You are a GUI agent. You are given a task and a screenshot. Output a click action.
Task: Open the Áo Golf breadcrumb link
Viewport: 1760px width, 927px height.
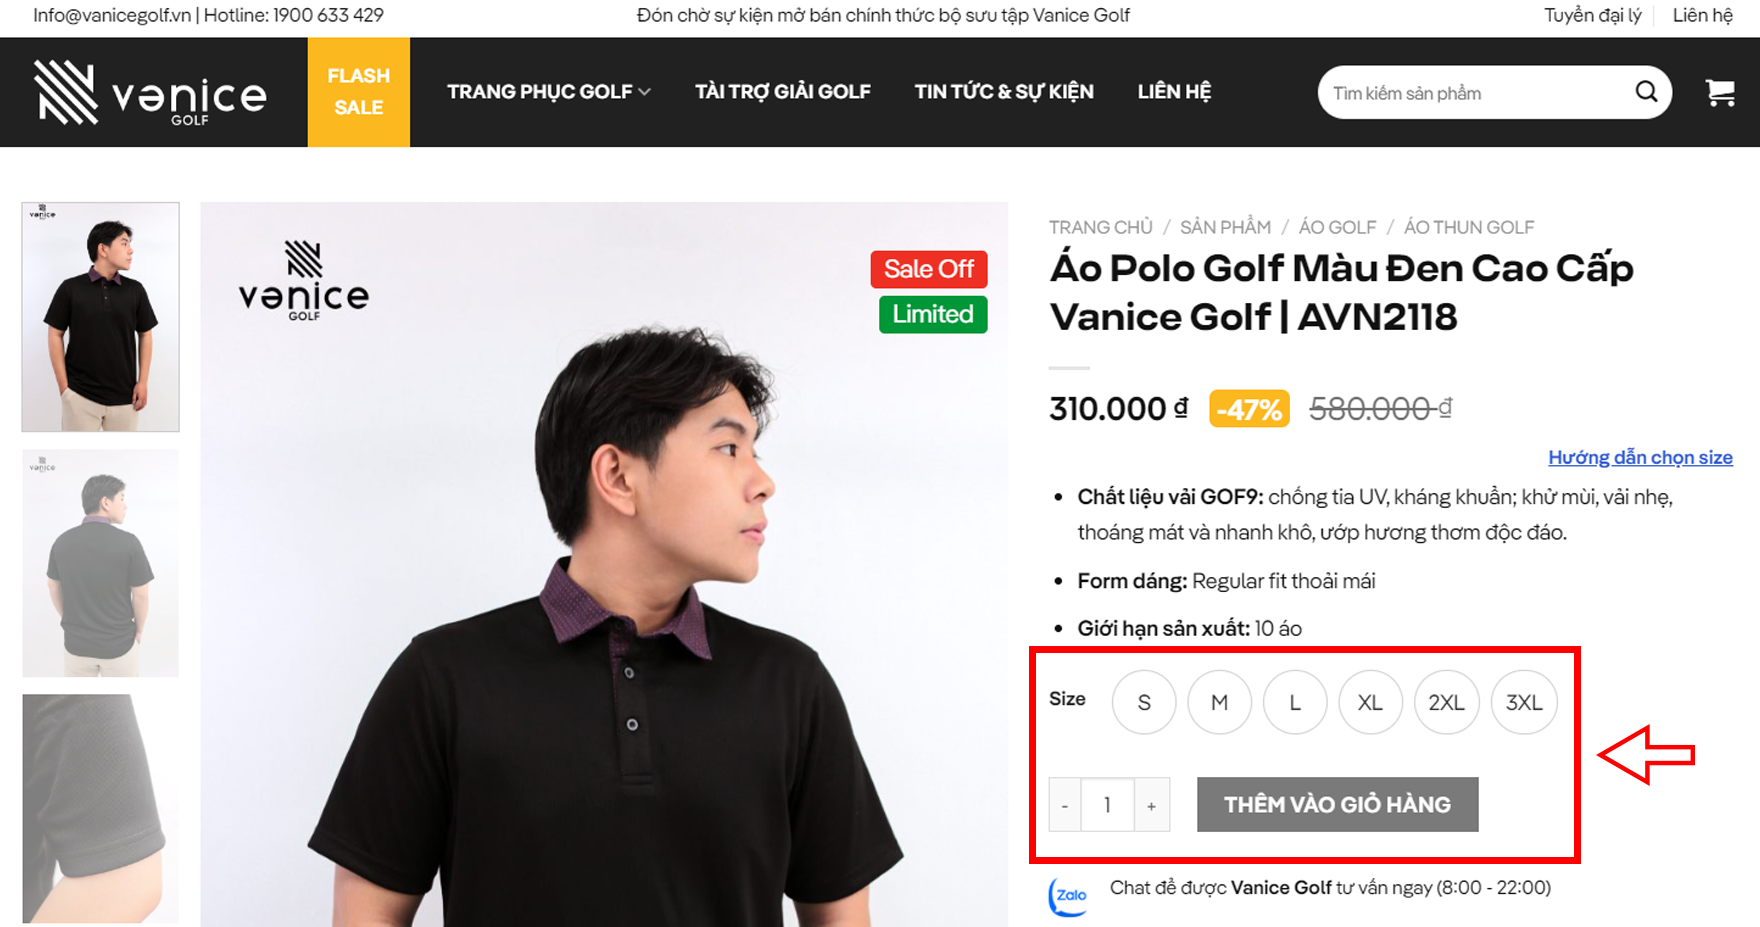[1337, 227]
